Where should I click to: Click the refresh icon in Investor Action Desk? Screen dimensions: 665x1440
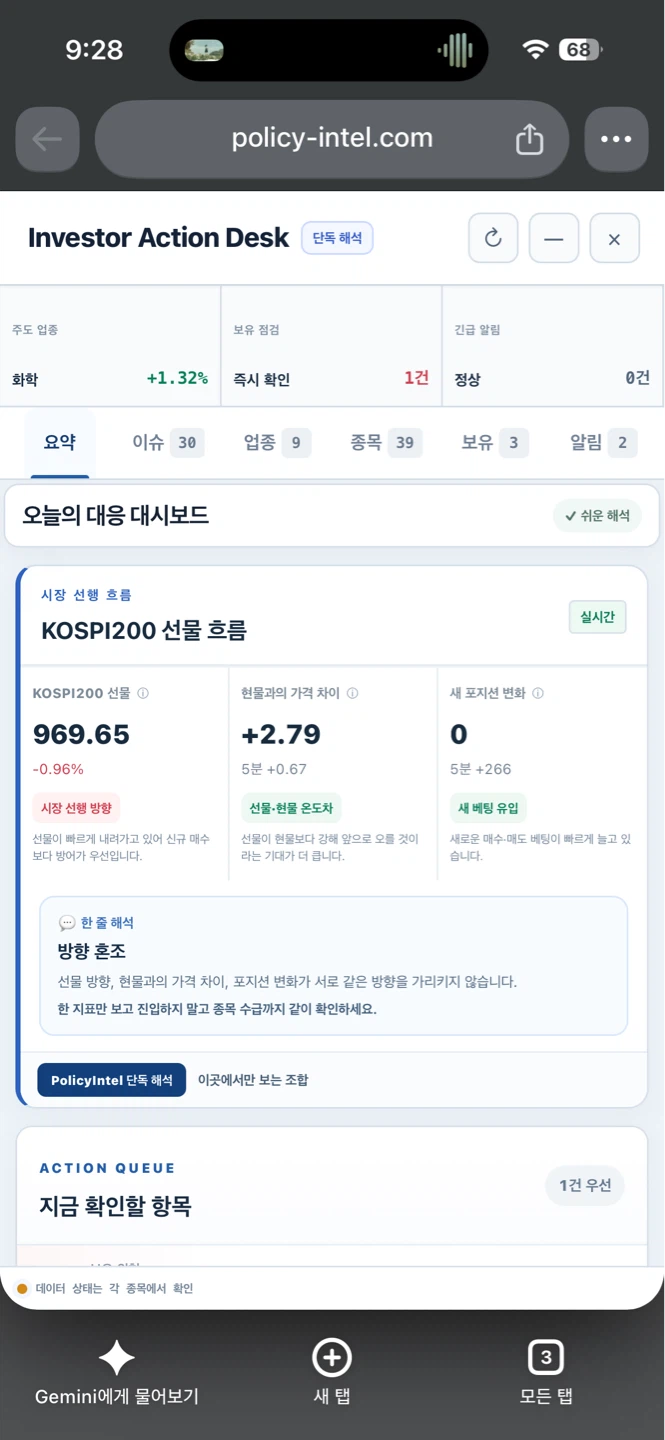pos(493,238)
